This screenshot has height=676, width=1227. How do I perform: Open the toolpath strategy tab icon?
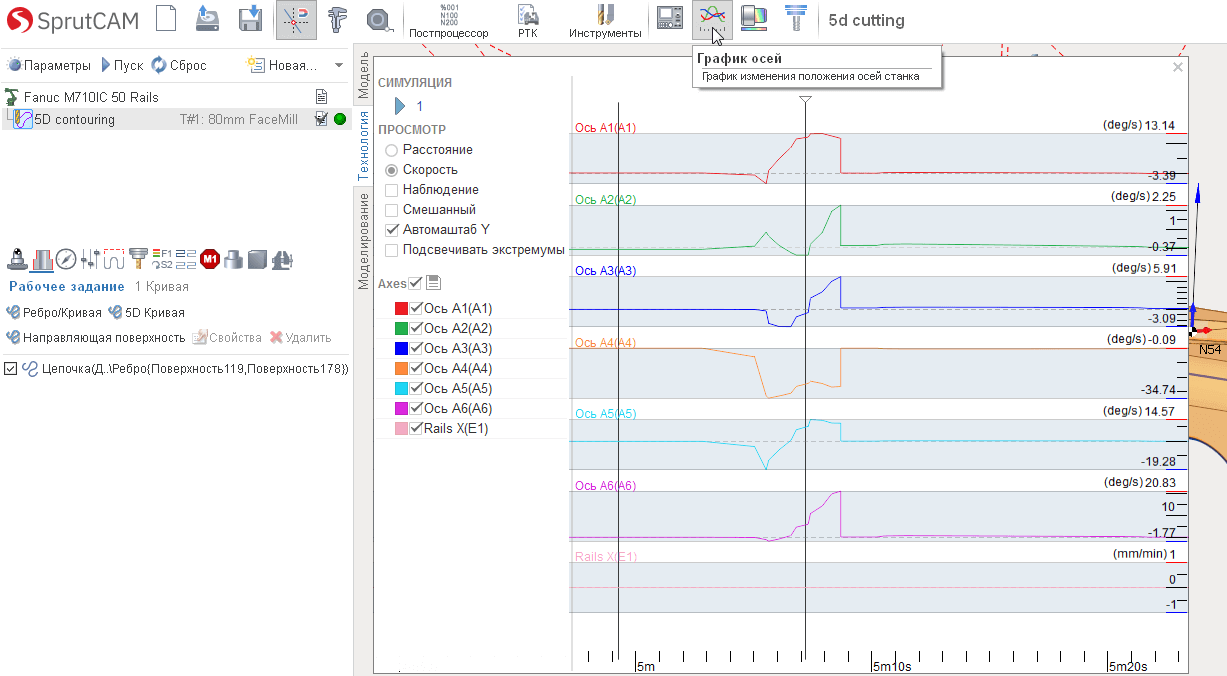tap(114, 259)
